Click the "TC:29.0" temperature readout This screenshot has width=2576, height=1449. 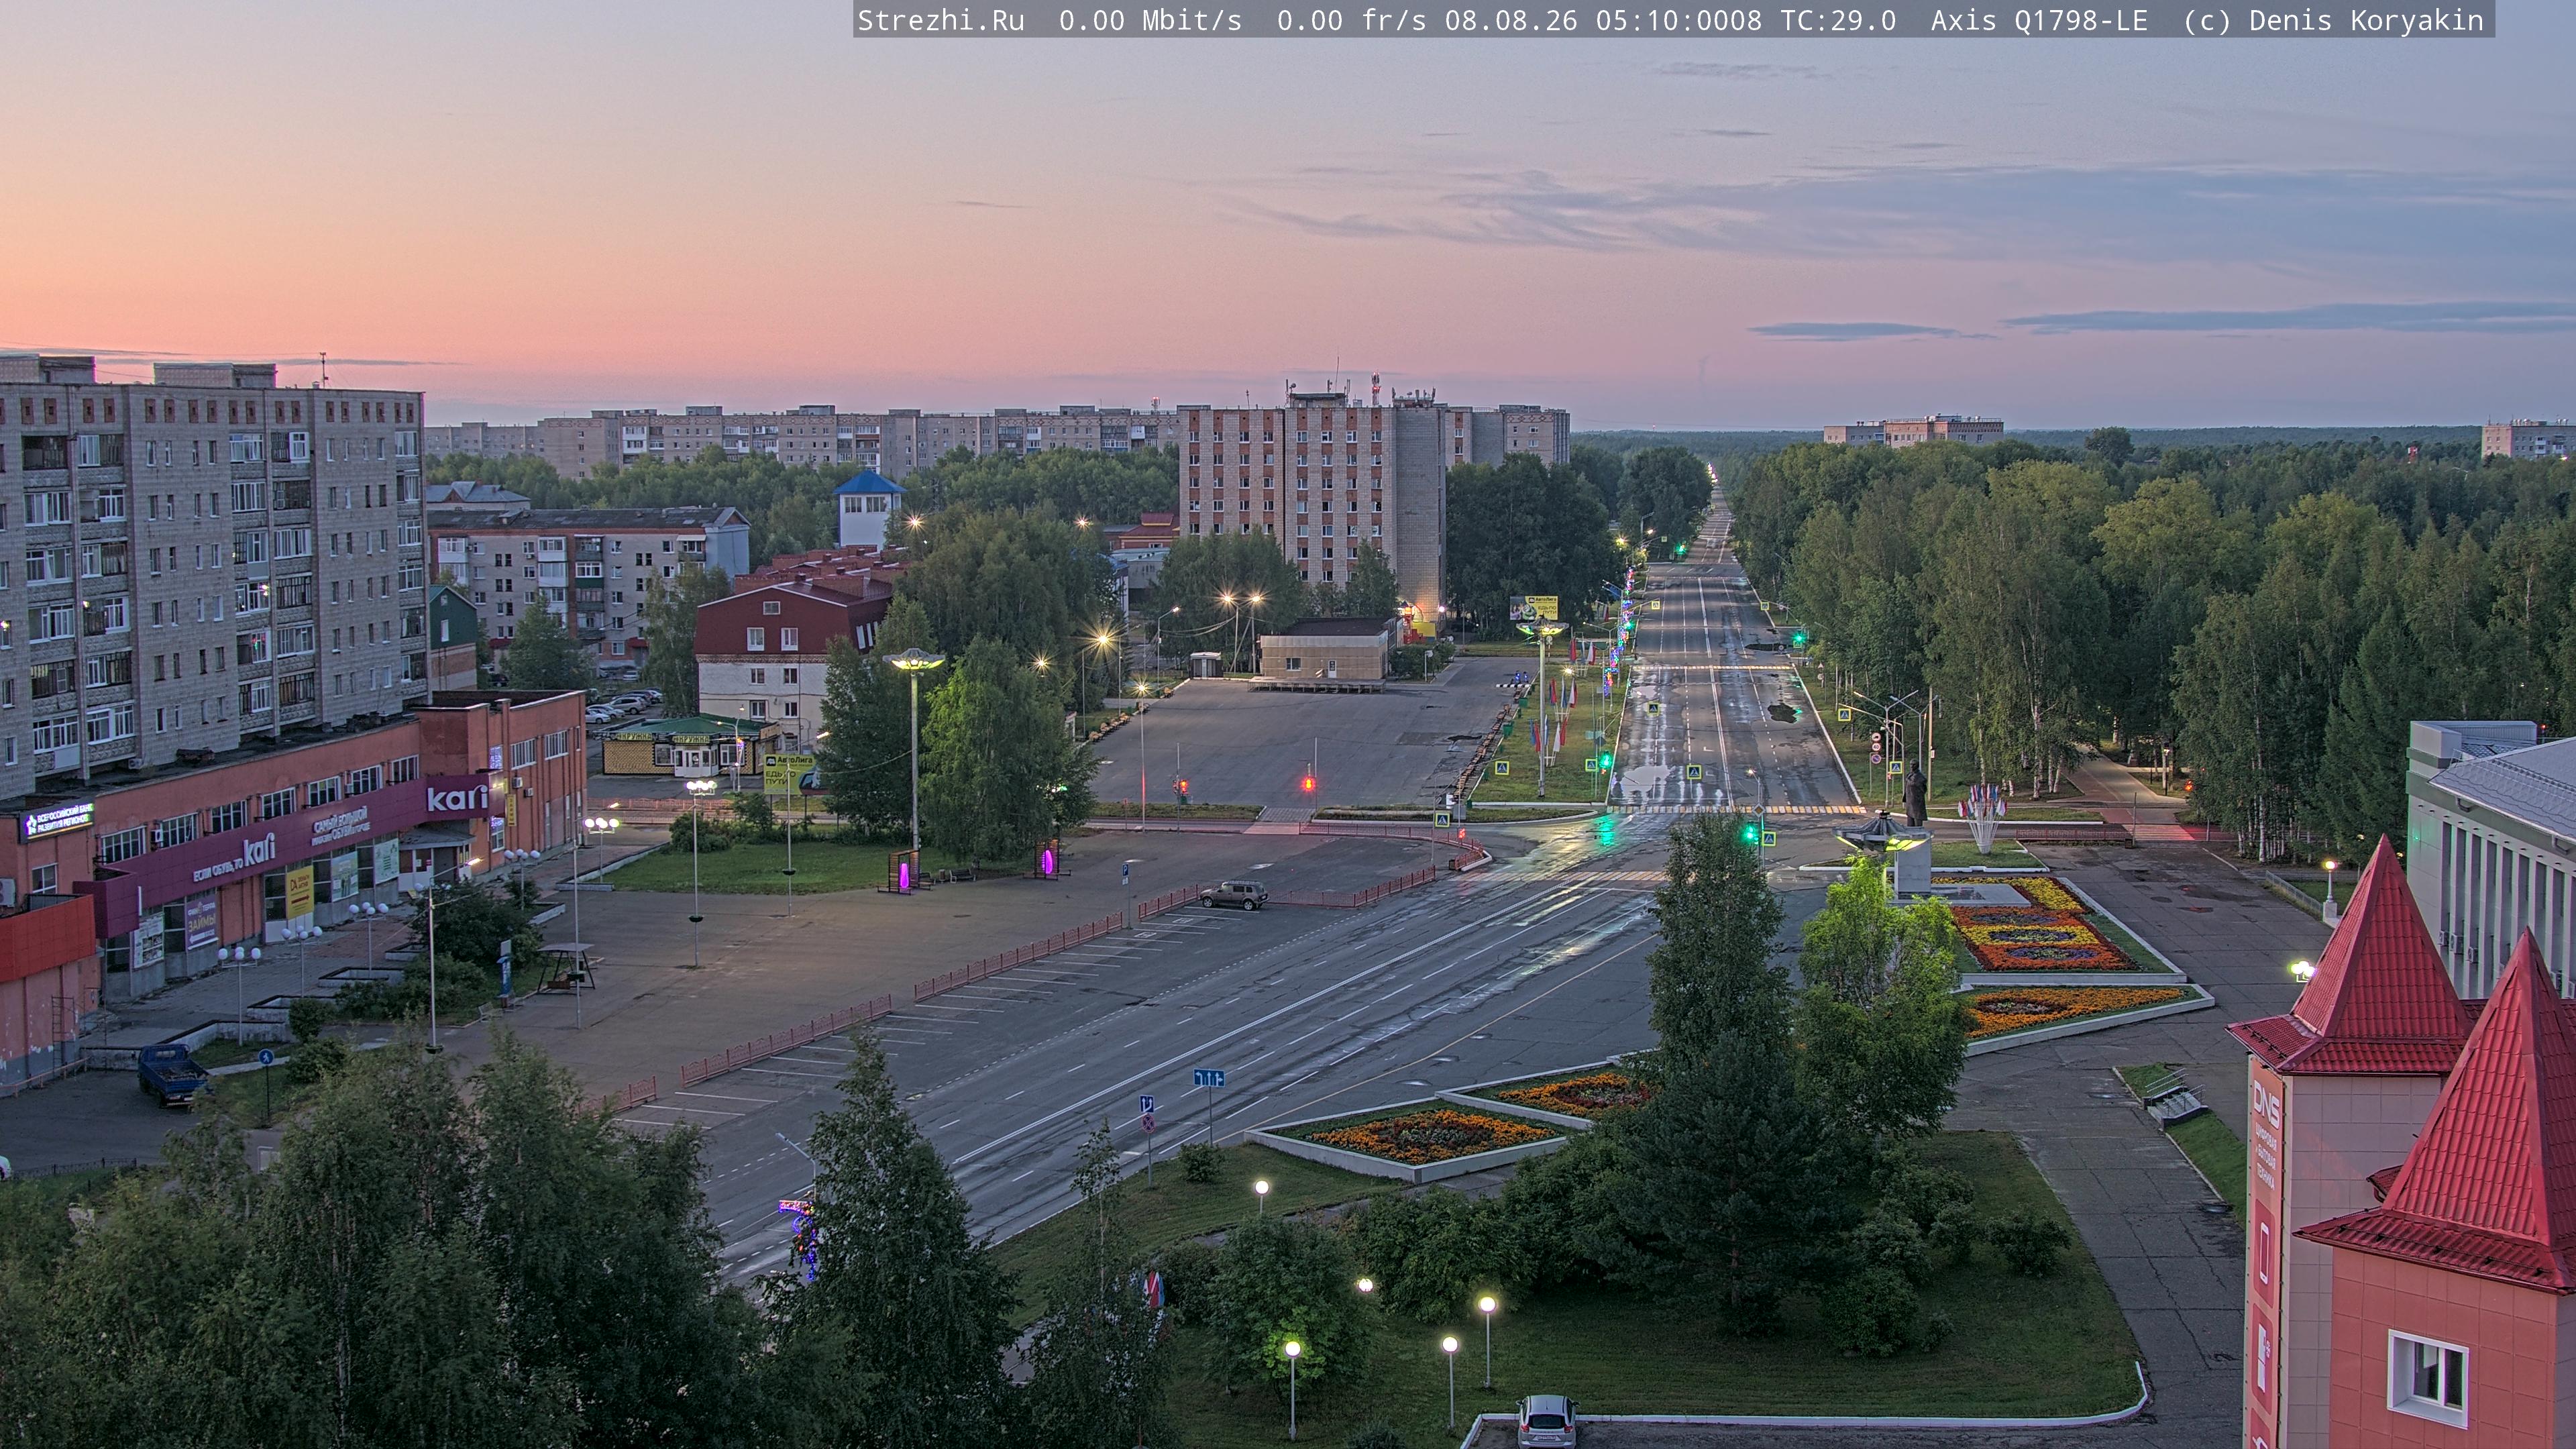coord(1838,21)
